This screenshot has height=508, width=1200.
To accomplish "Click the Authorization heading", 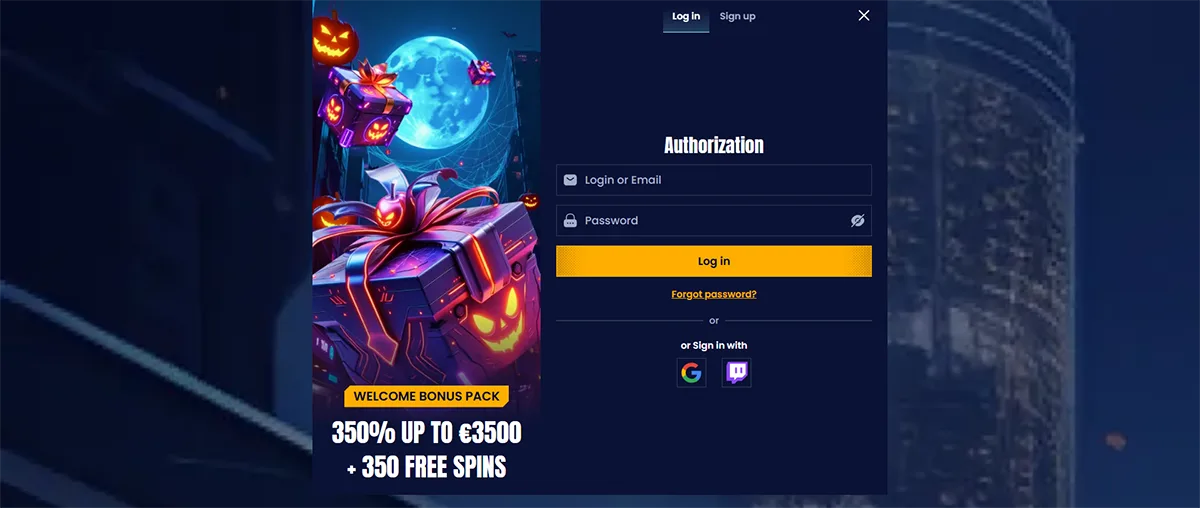I will click(714, 145).
